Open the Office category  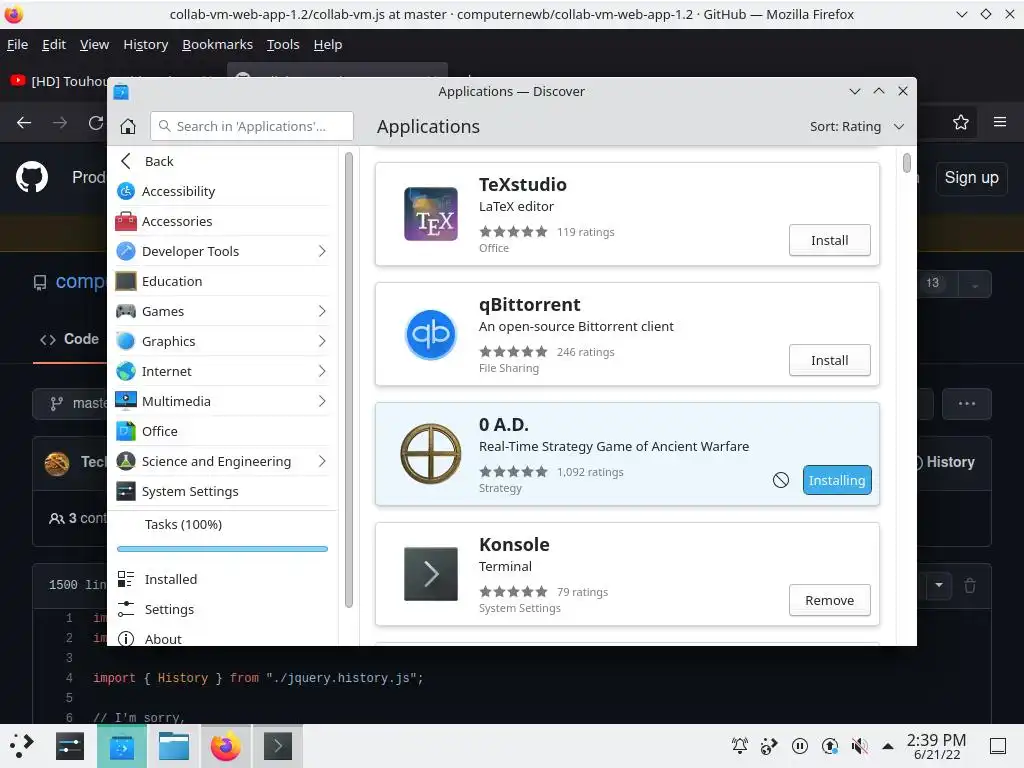[223, 431]
